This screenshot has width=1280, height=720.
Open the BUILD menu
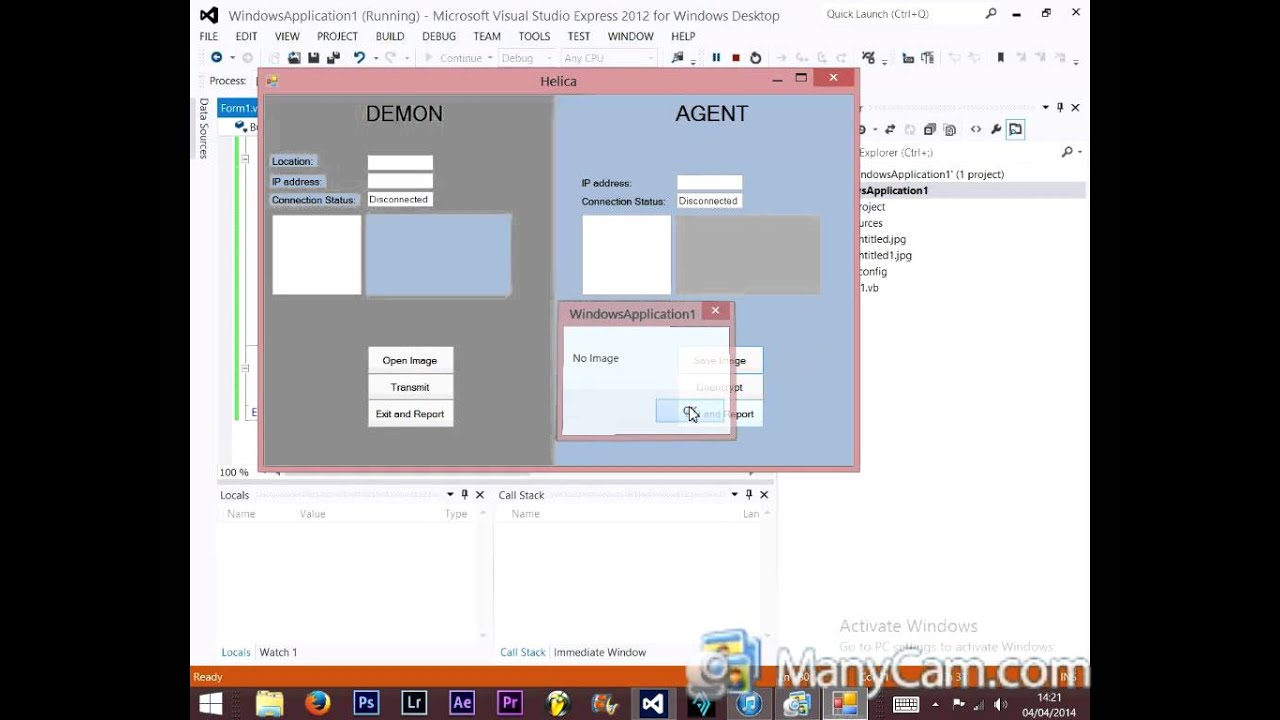pos(390,36)
